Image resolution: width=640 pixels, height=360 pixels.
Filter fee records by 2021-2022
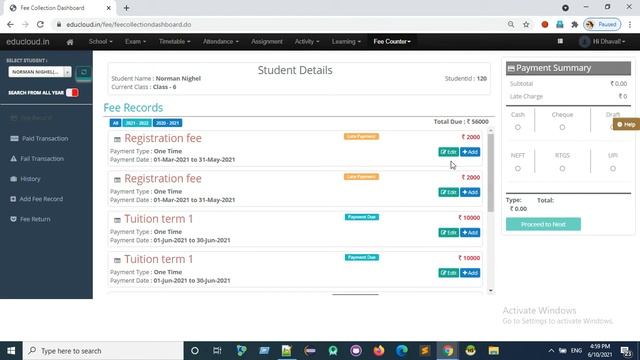pyautogui.click(x=137, y=123)
